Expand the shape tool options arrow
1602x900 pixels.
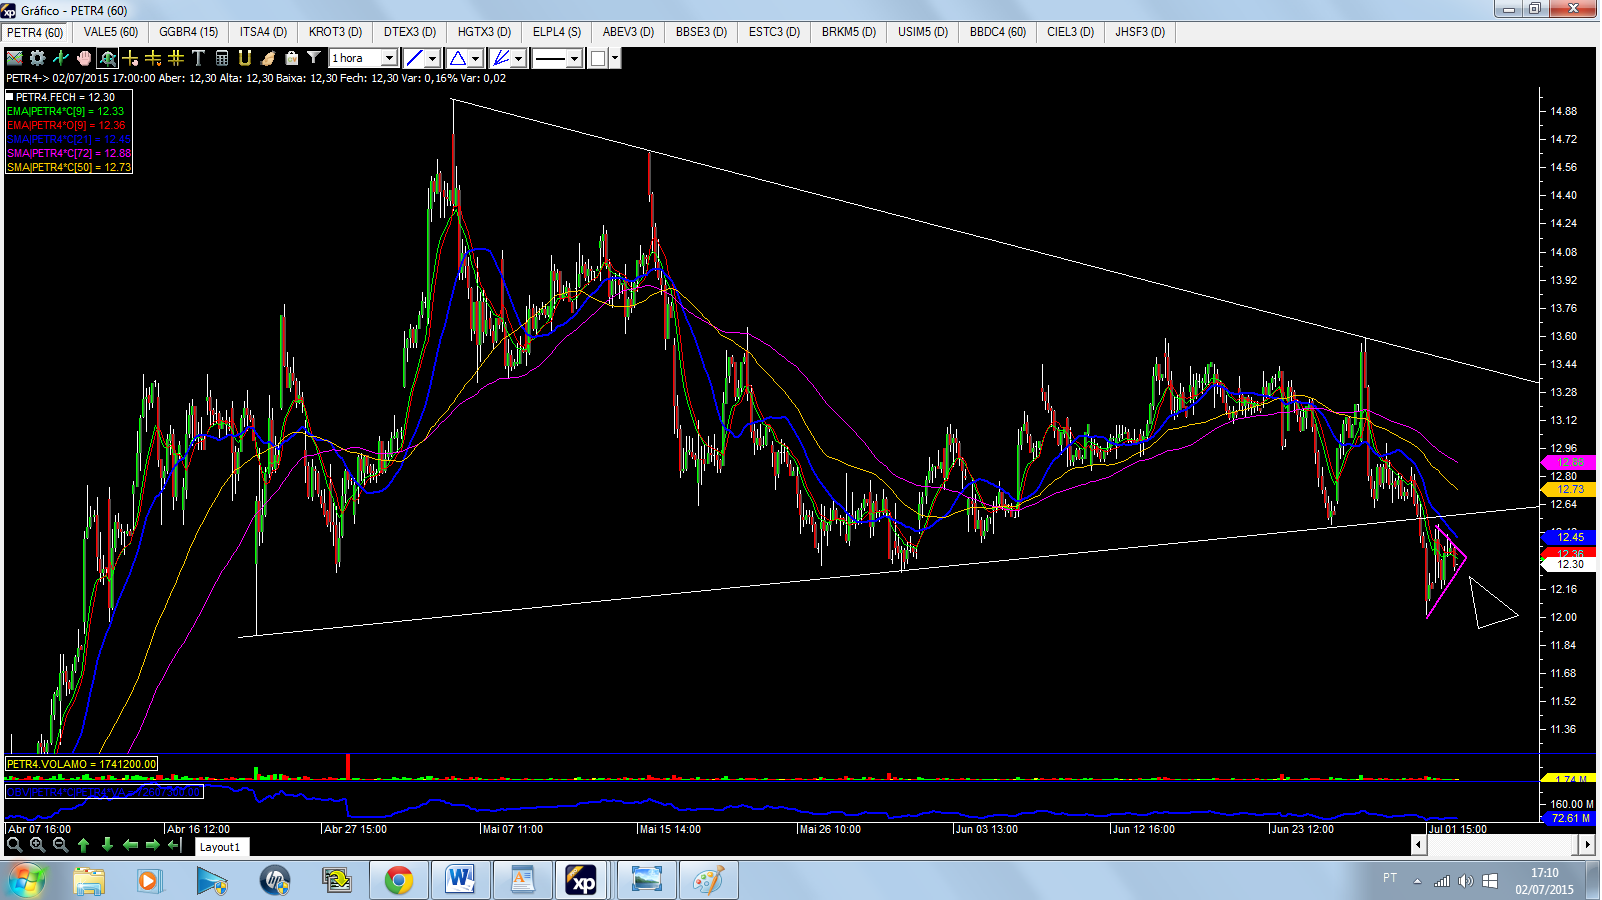point(476,58)
